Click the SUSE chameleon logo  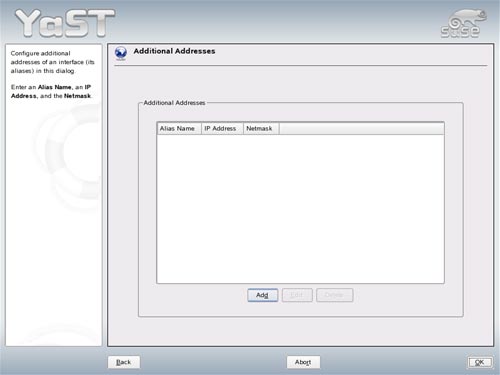tap(463, 23)
